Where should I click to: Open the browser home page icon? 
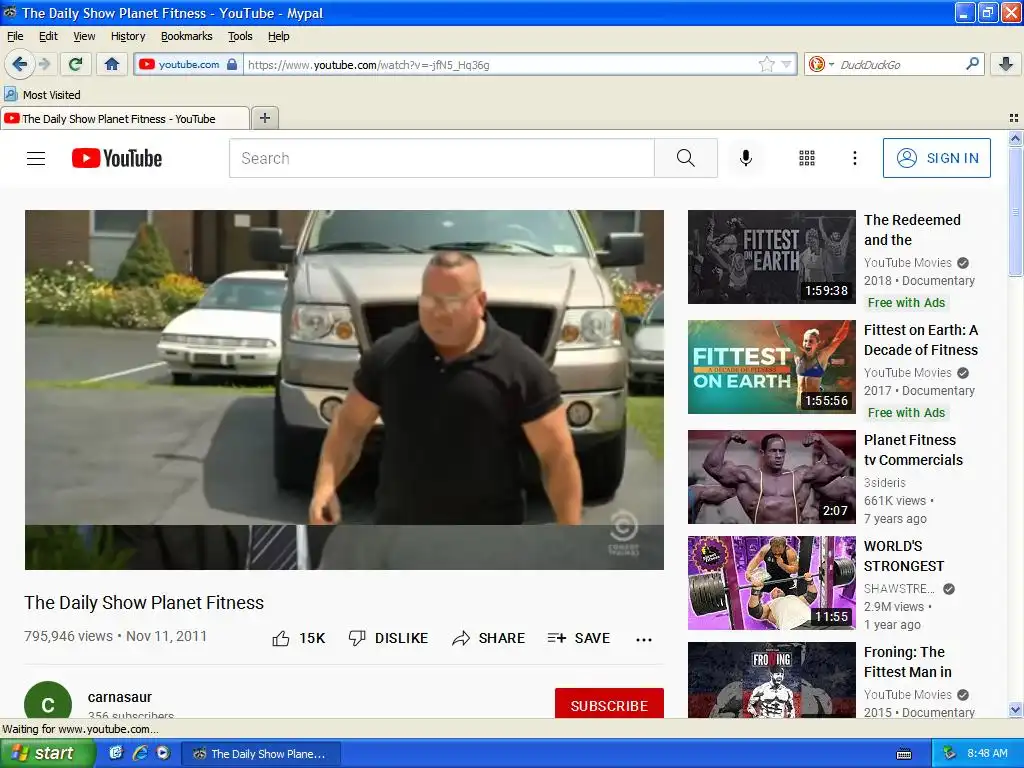pyautogui.click(x=112, y=64)
